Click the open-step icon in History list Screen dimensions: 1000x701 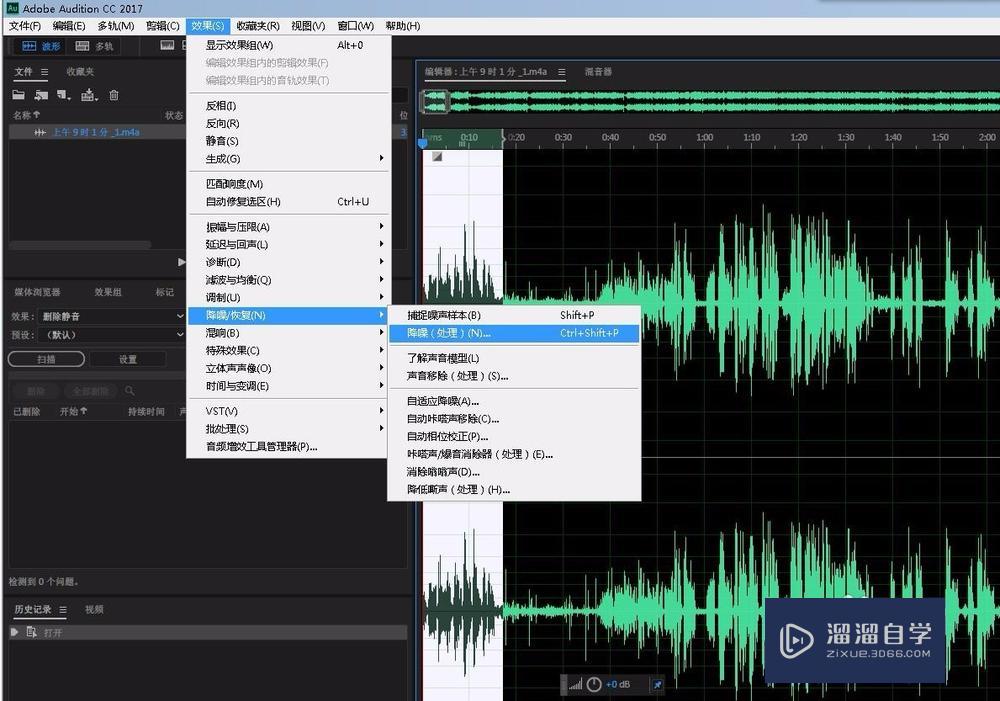pos(31,632)
